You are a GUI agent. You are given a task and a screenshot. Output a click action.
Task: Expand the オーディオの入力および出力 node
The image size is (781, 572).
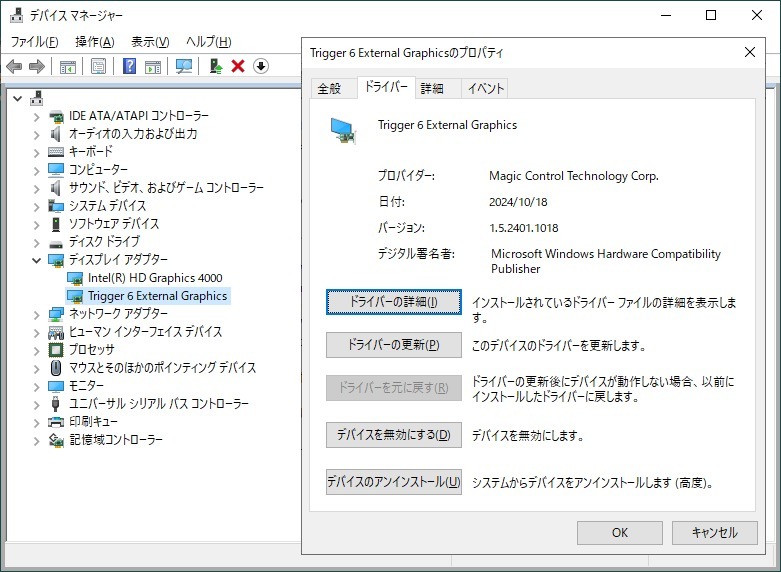point(36,135)
